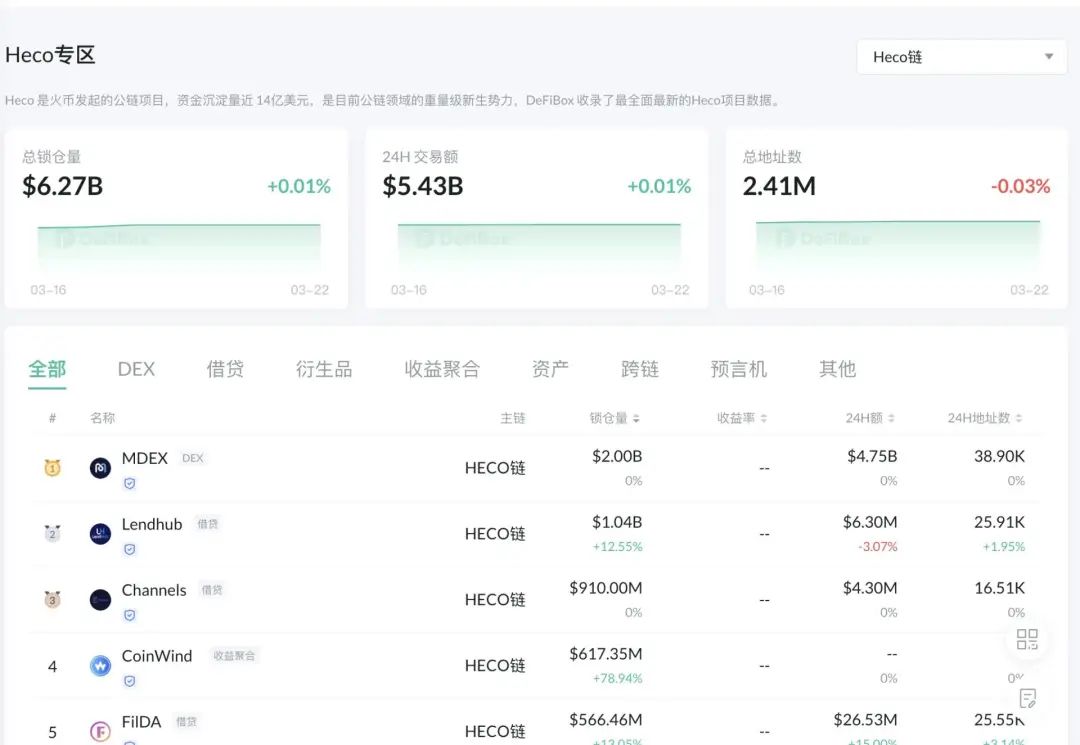The height and width of the screenshot is (745, 1080).
Task: Click the CoinWind project logo
Action: point(101,666)
